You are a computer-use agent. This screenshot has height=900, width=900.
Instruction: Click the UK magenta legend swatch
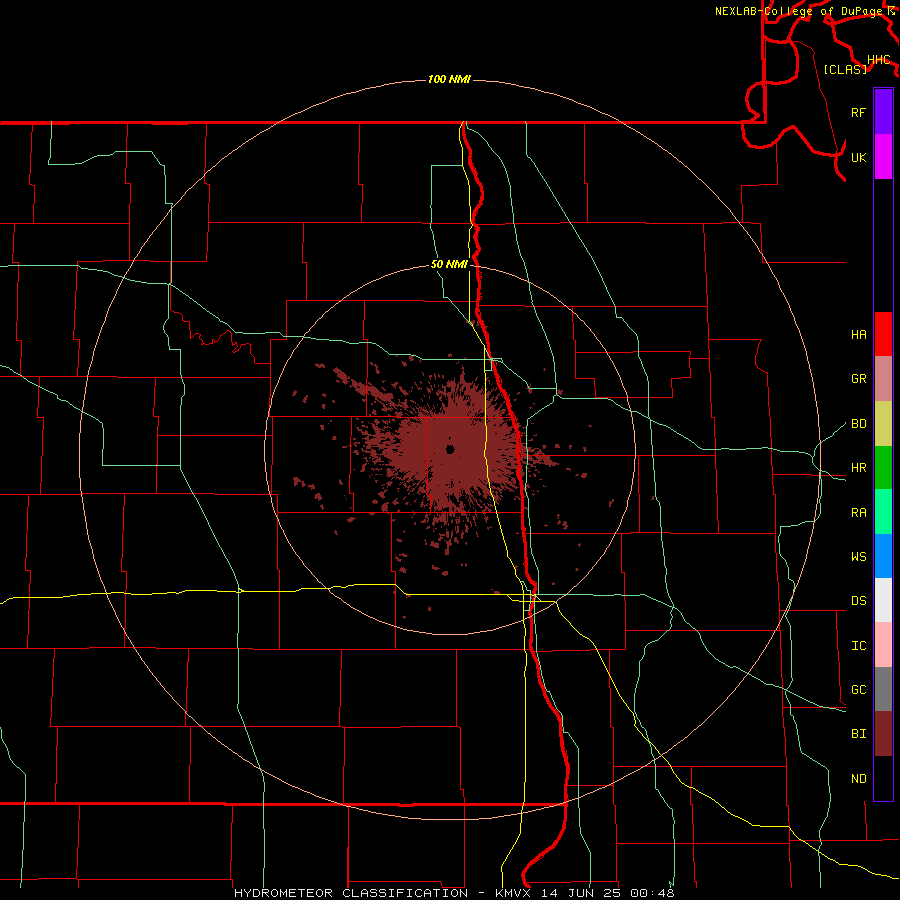click(x=883, y=157)
